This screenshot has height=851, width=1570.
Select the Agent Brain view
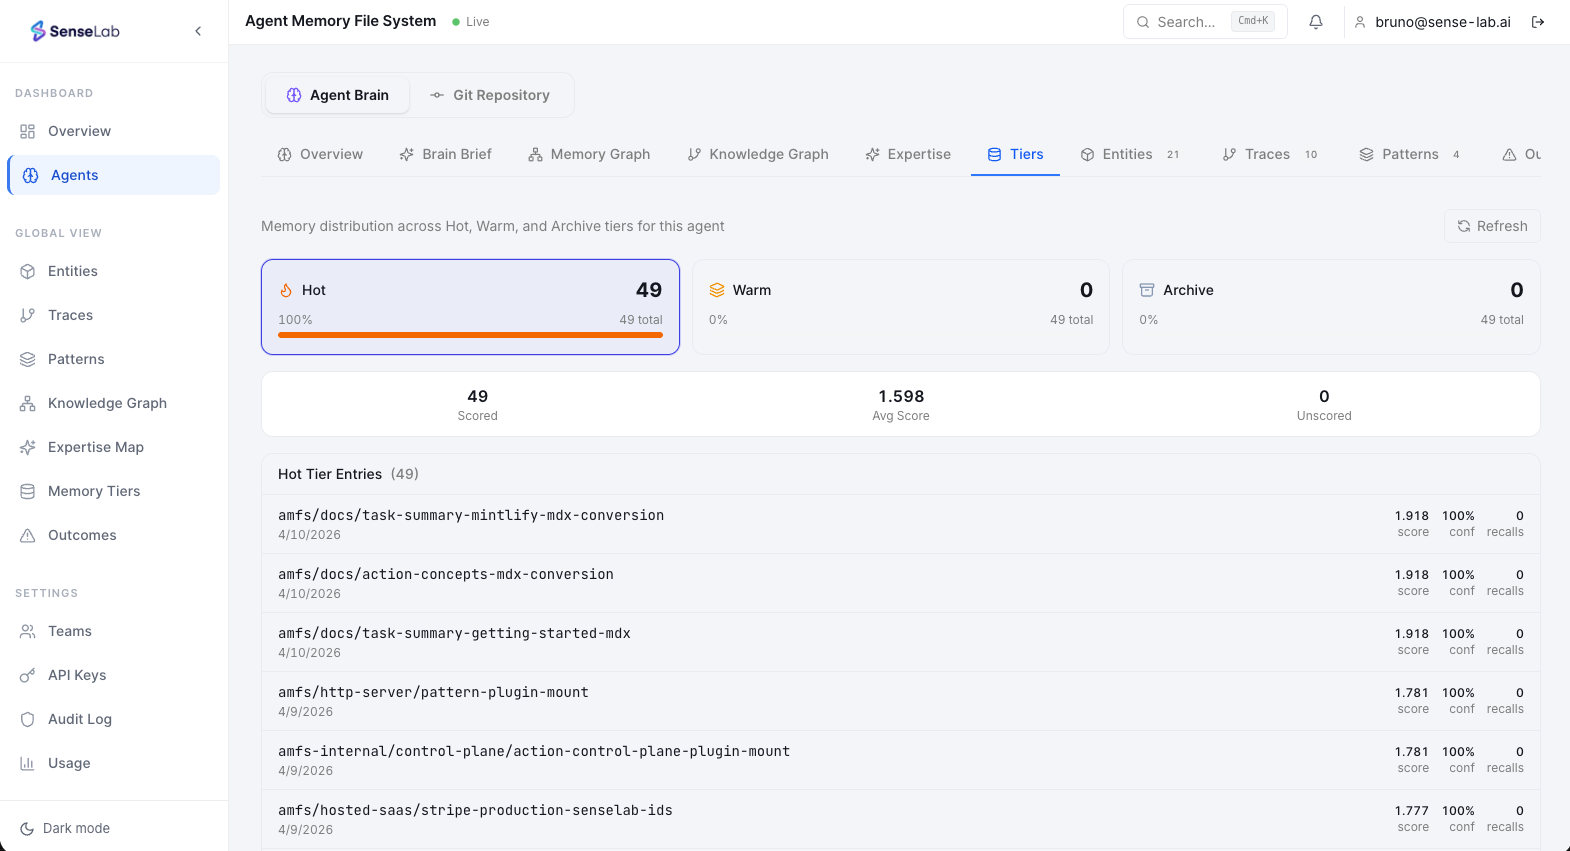click(337, 95)
